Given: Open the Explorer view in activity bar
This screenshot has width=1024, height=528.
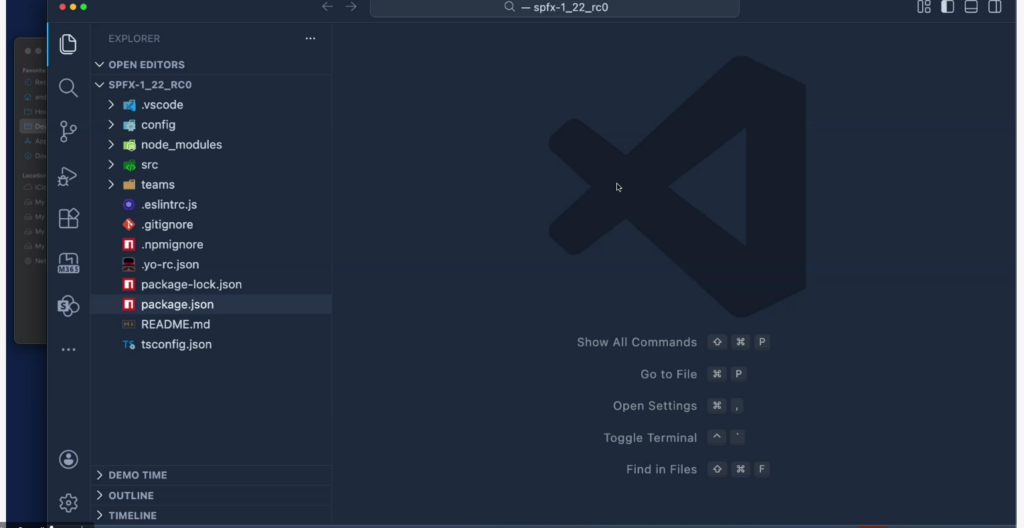Looking at the screenshot, I should pyautogui.click(x=68, y=44).
